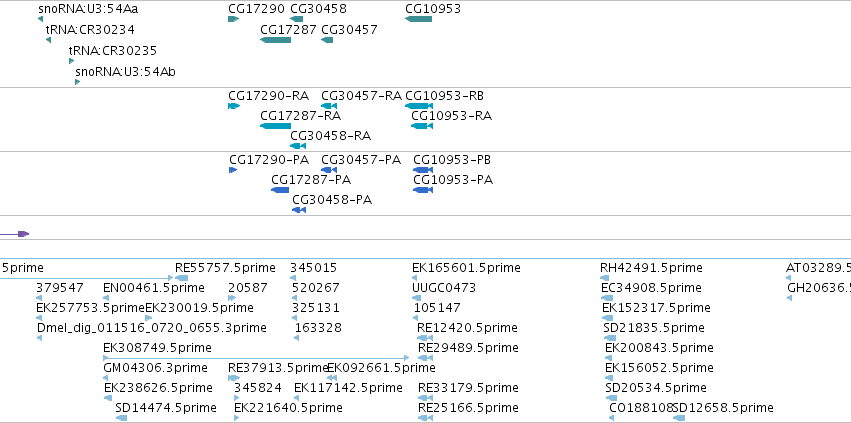Select the EK152317.5prime label
This screenshot has width=851, height=423.
pyautogui.click(x=656, y=308)
